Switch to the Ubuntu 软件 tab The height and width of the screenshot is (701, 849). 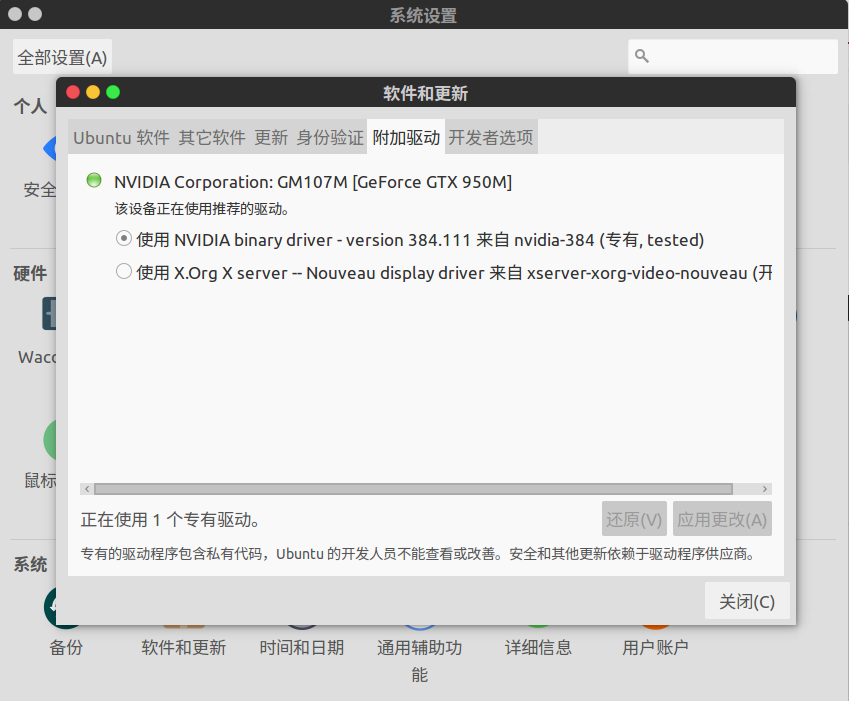tap(121, 137)
